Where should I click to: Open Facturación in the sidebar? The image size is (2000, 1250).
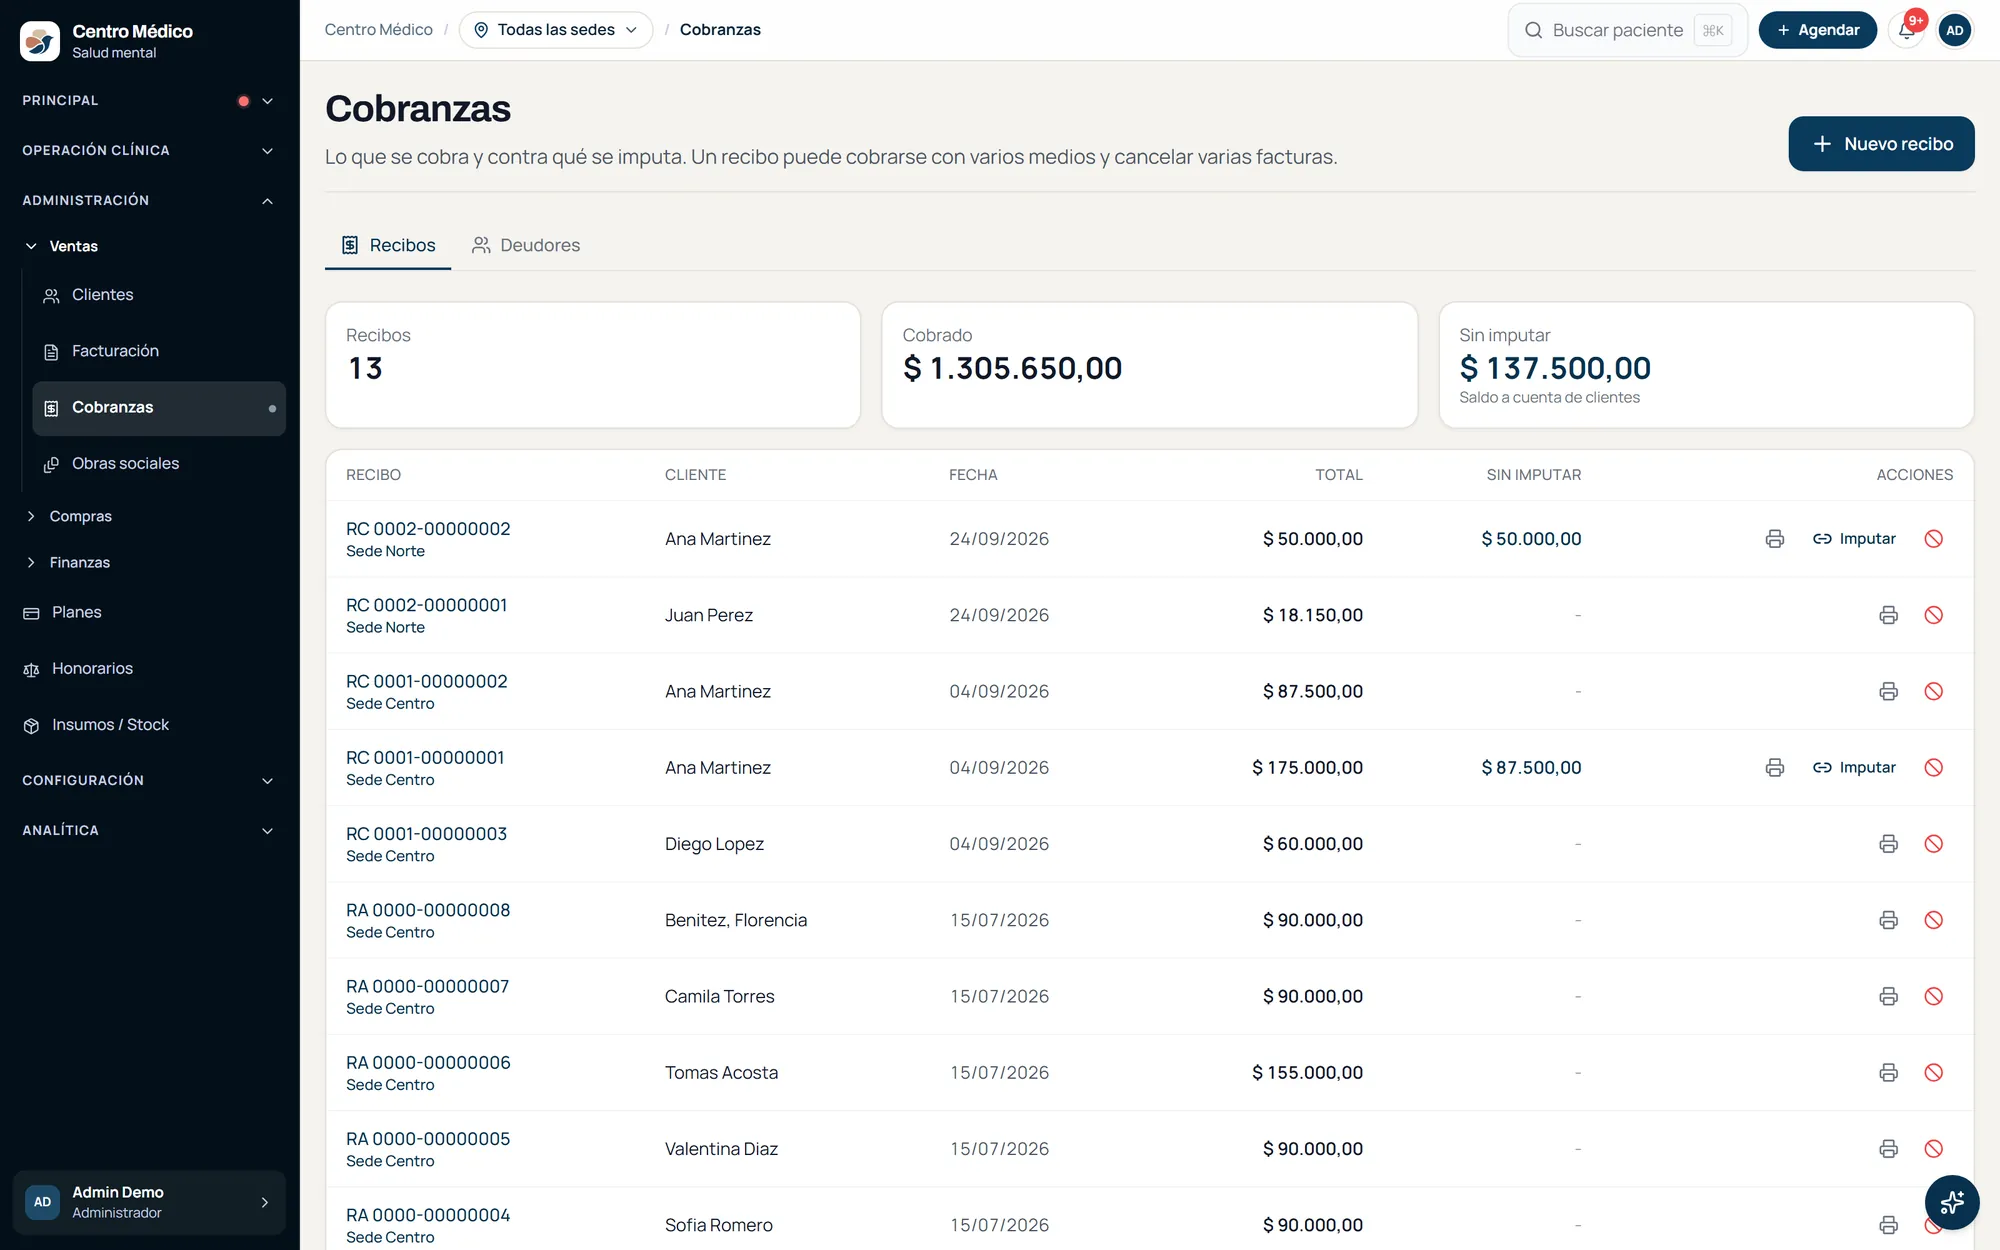pyautogui.click(x=159, y=351)
